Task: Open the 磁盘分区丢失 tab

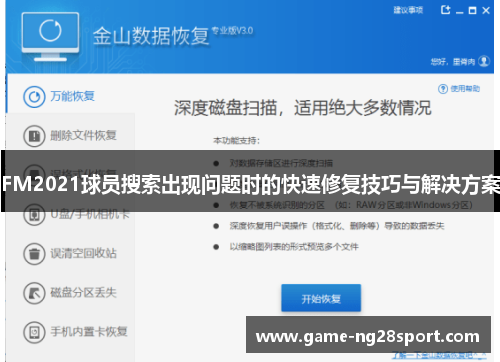Action: pyautogui.click(x=71, y=293)
